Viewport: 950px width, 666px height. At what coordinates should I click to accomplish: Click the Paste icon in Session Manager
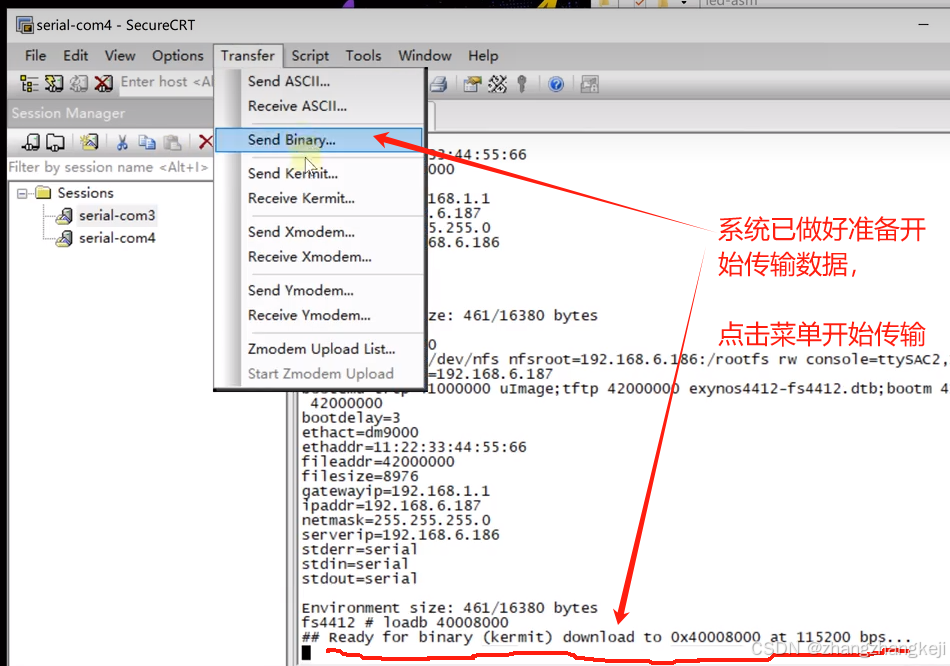tap(173, 142)
